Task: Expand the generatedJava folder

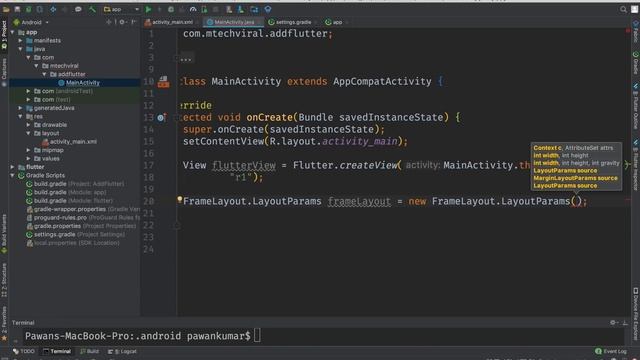Action: pos(20,108)
